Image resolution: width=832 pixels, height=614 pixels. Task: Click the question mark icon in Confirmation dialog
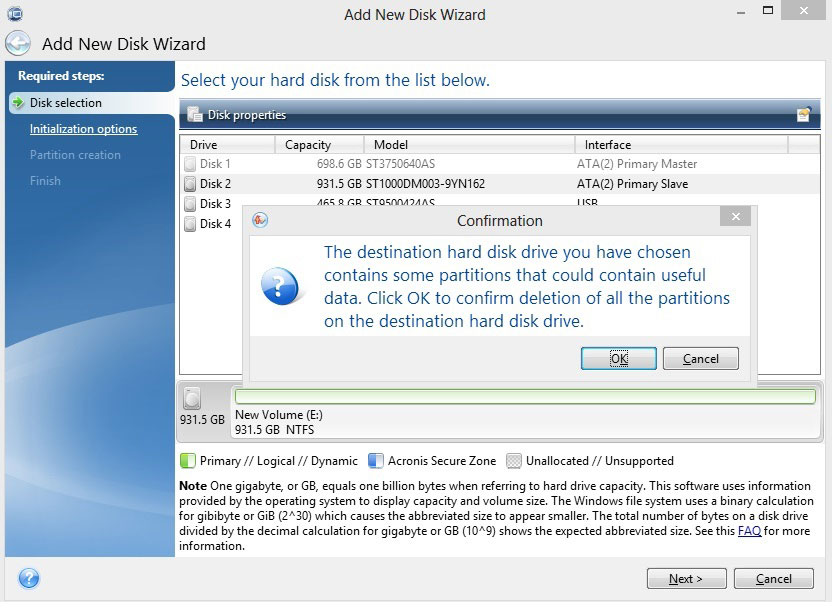[x=280, y=285]
